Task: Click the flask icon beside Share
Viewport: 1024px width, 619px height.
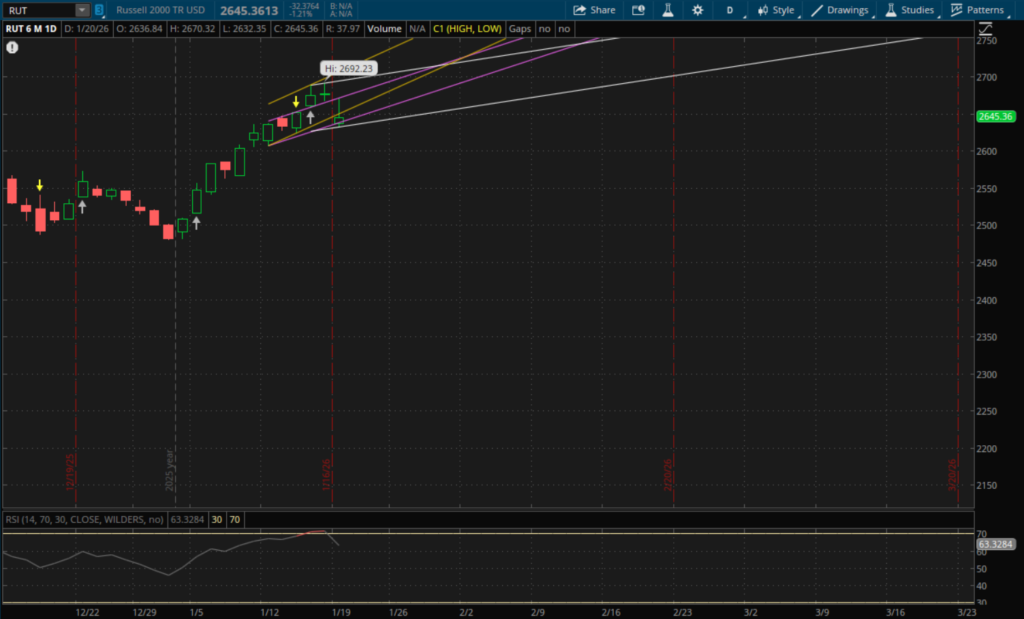Action: click(x=666, y=10)
